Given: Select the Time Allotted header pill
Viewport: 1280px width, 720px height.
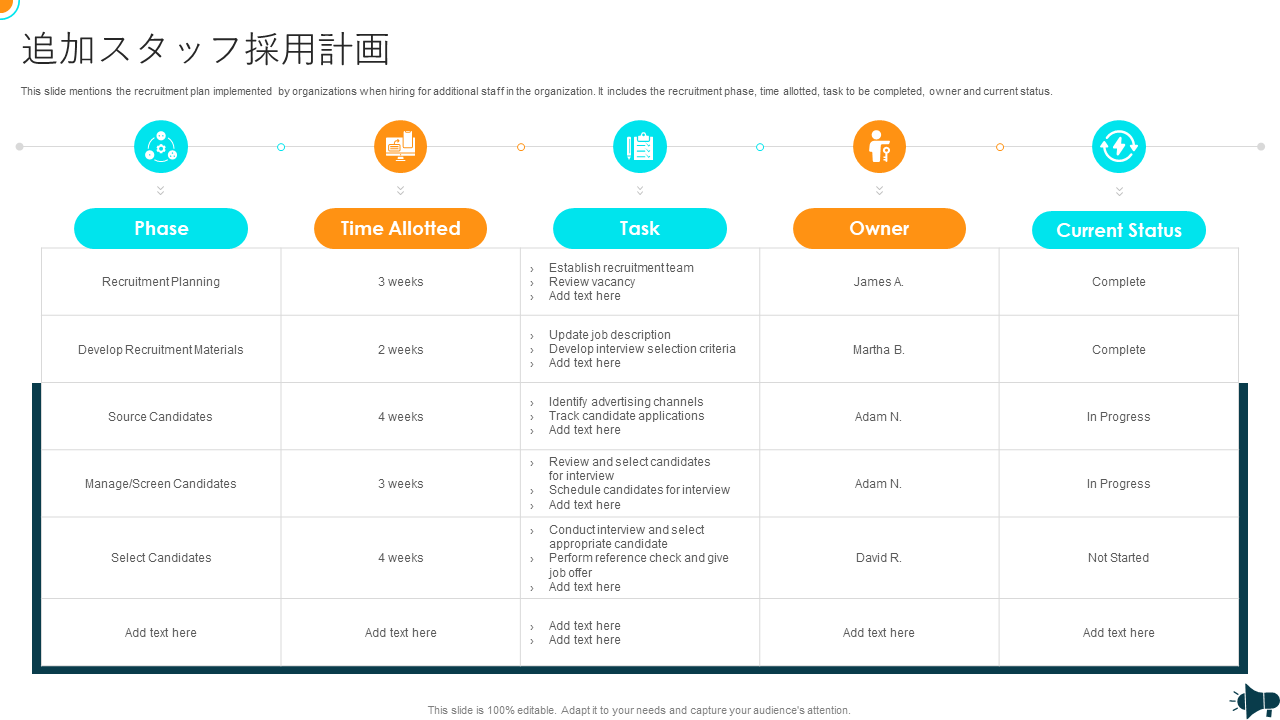Looking at the screenshot, I should click(x=400, y=228).
